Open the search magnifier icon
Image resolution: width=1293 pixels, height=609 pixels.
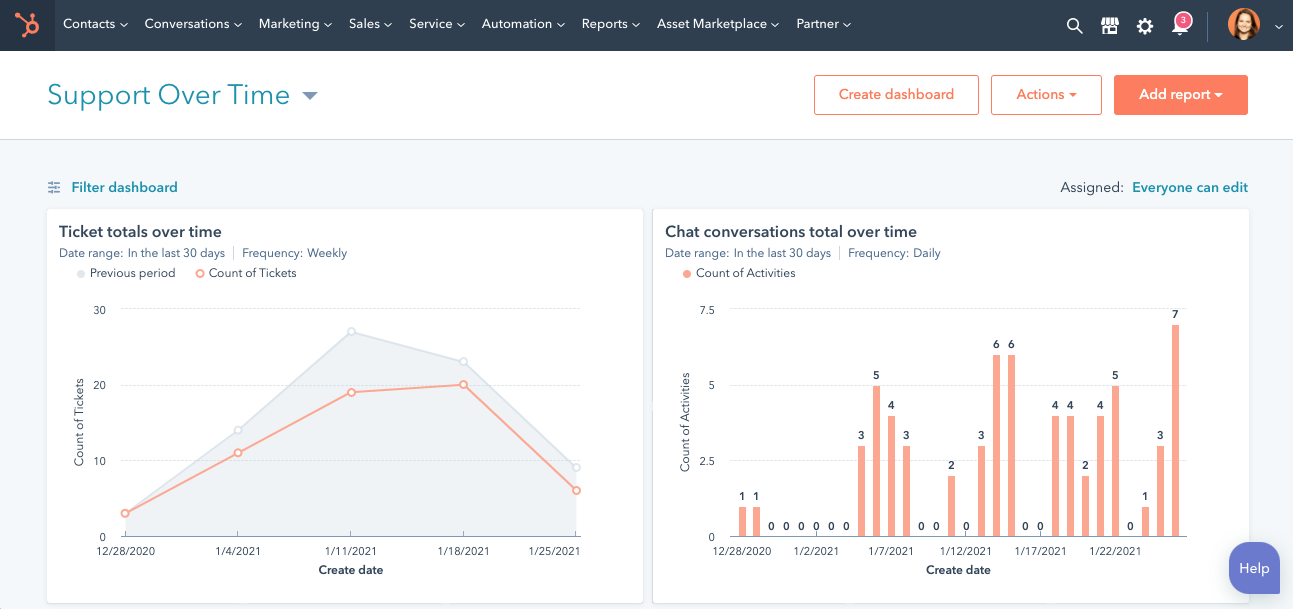point(1074,26)
